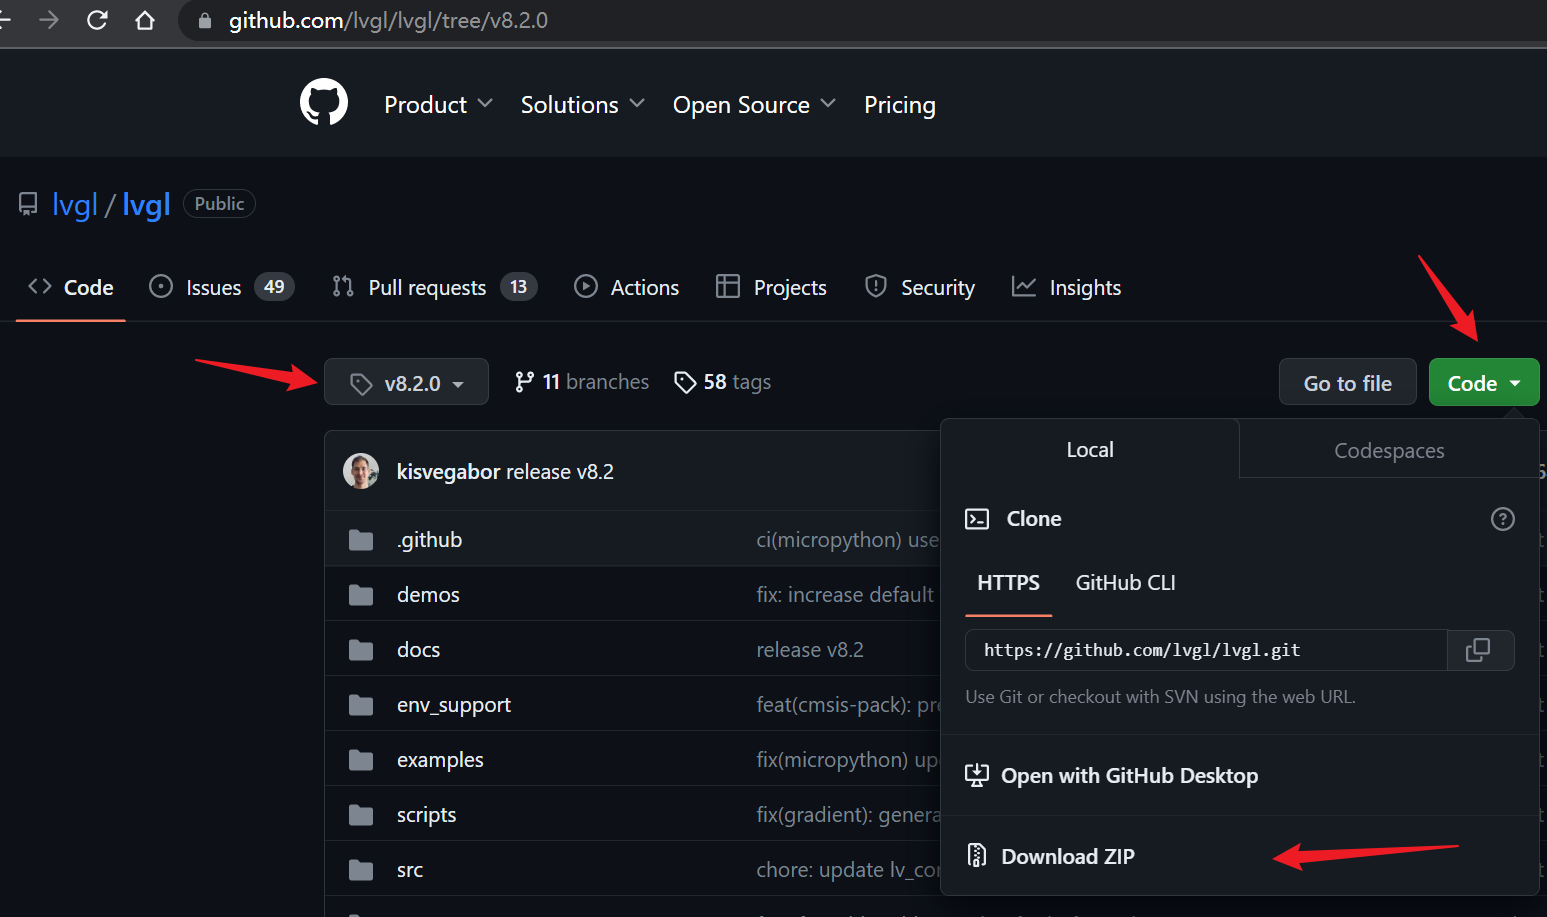Switch to the Projects tab
1547x917 pixels.
771,288
